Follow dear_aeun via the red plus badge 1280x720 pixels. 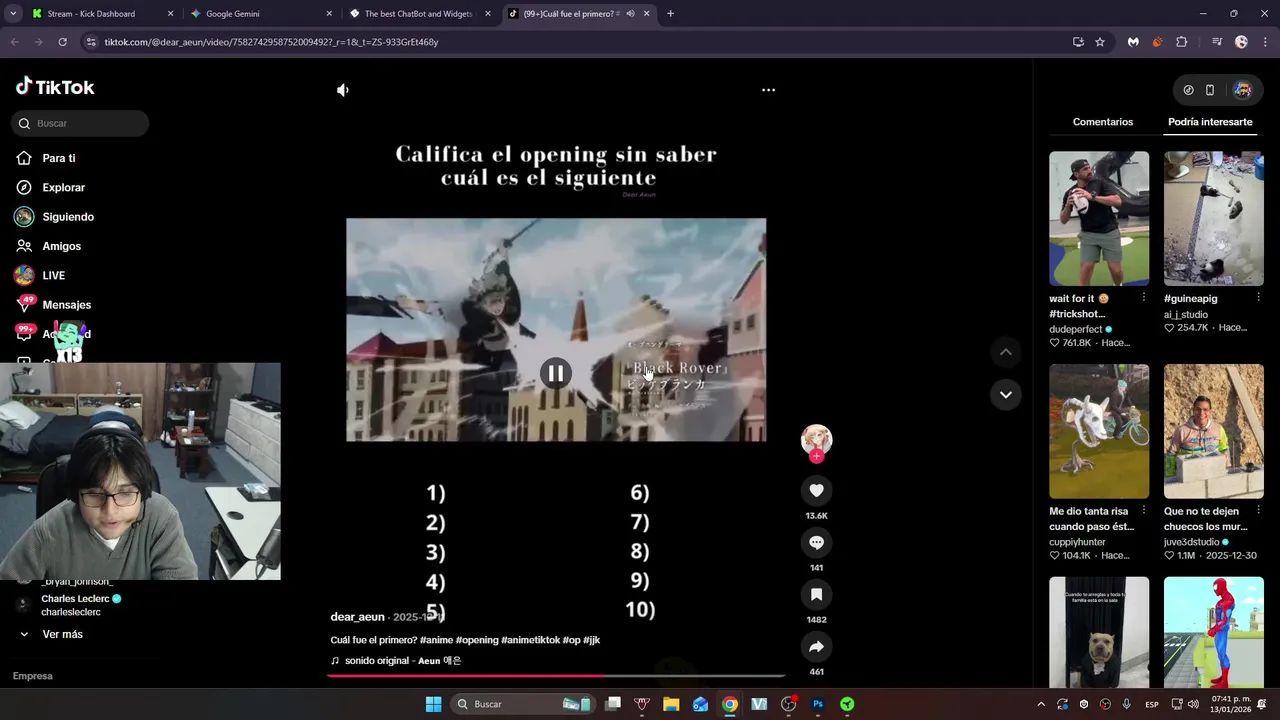(x=816, y=456)
